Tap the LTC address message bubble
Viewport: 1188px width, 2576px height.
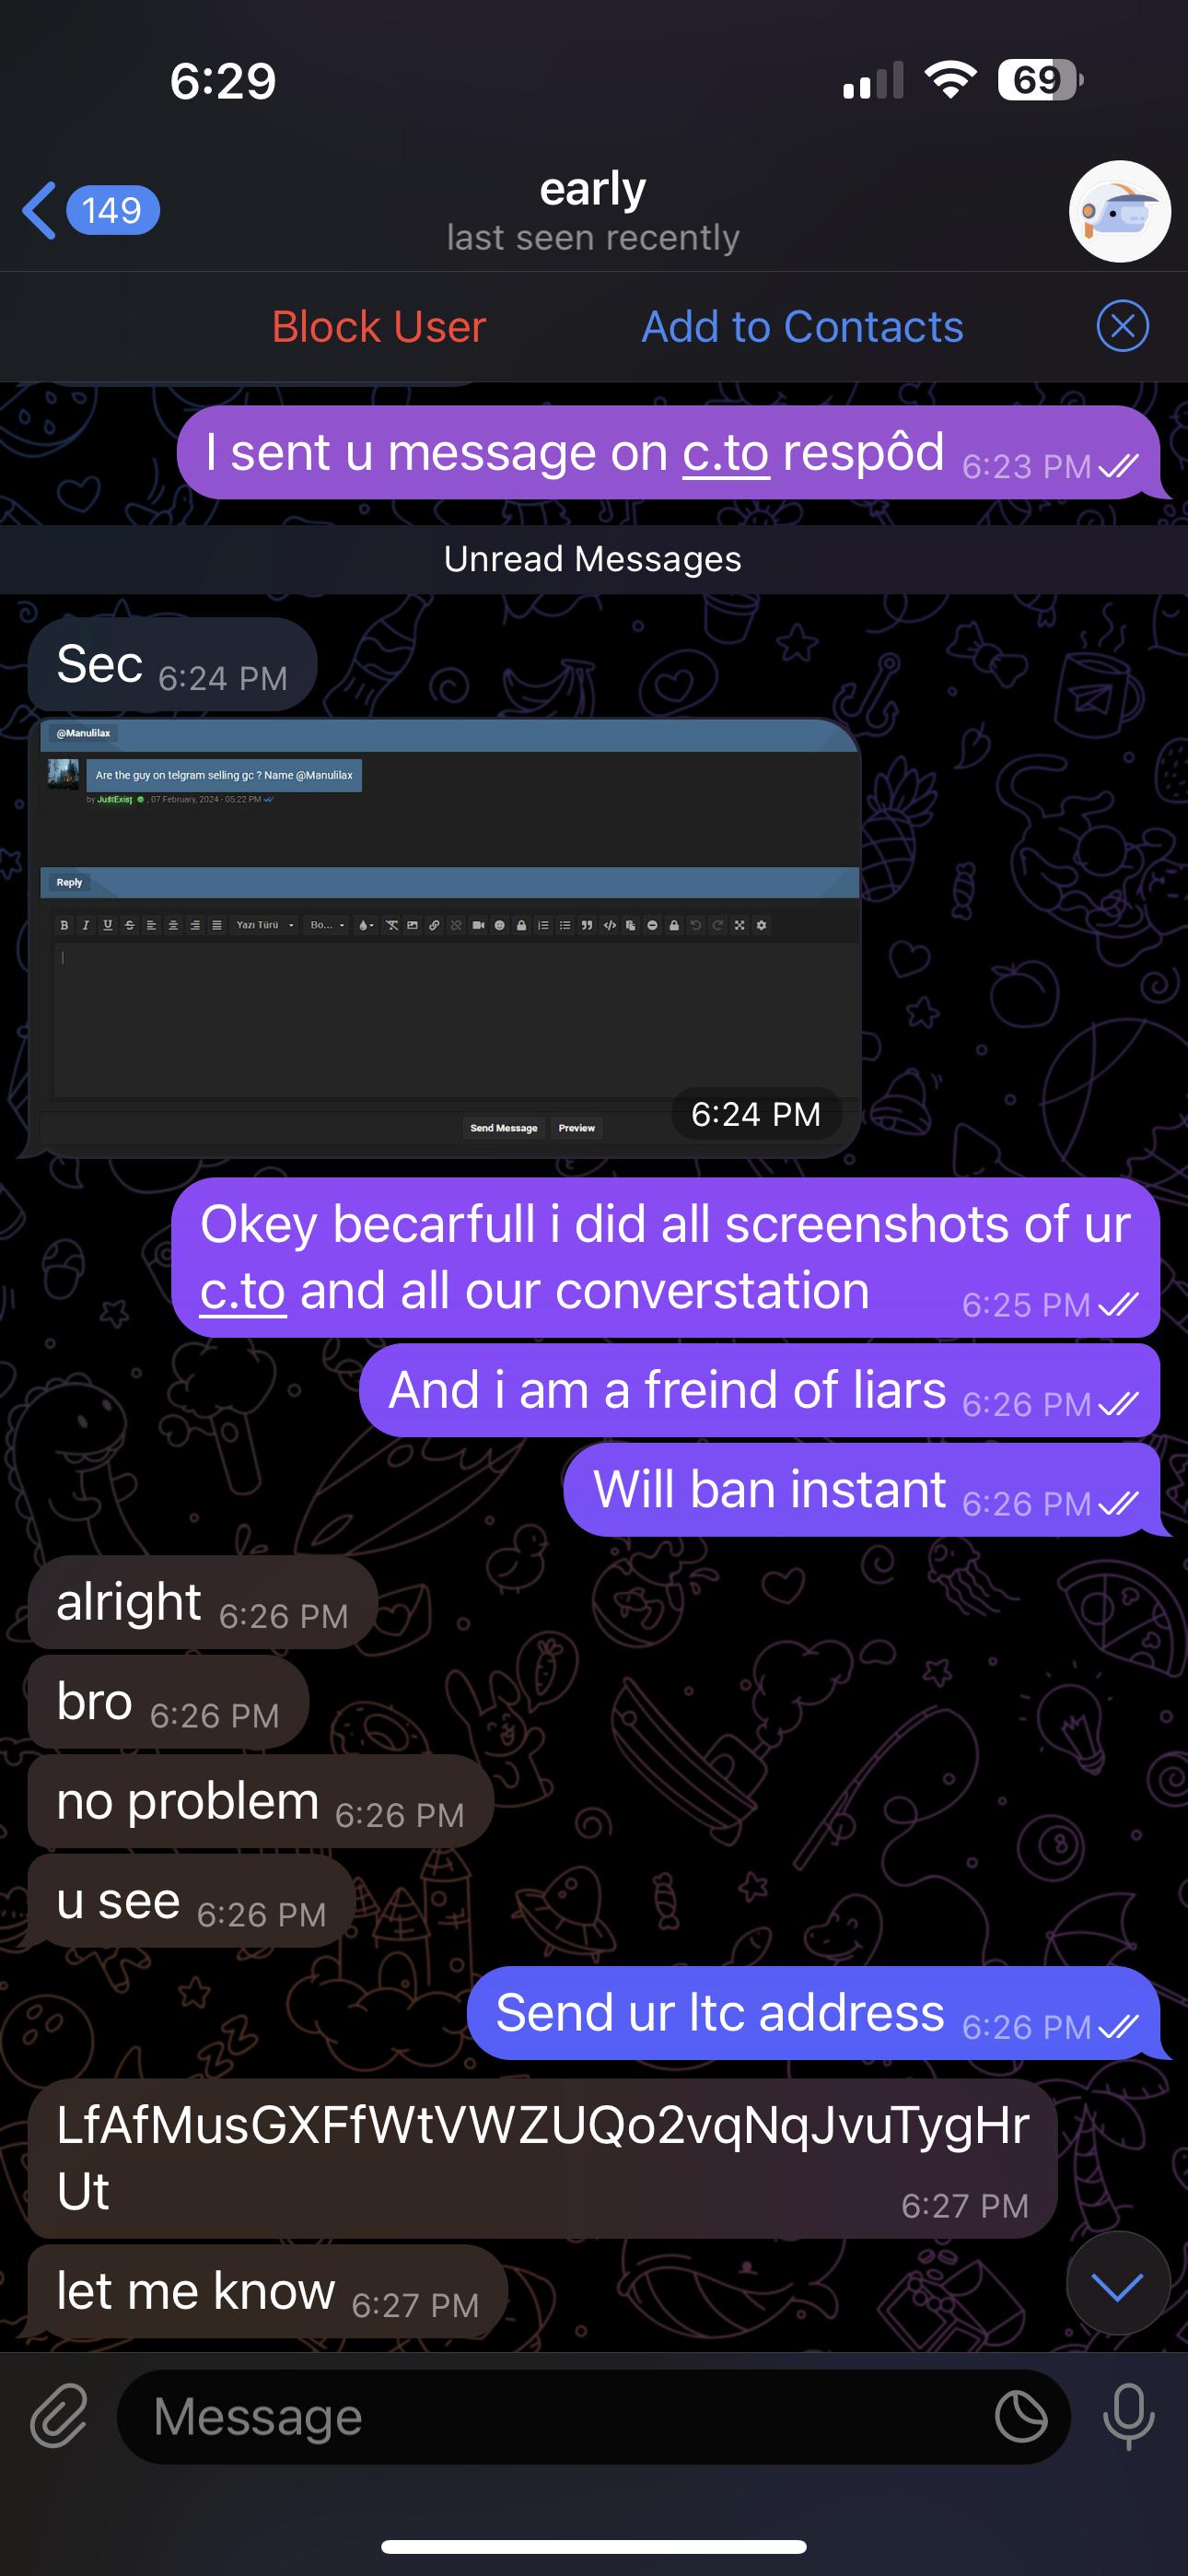point(542,2158)
